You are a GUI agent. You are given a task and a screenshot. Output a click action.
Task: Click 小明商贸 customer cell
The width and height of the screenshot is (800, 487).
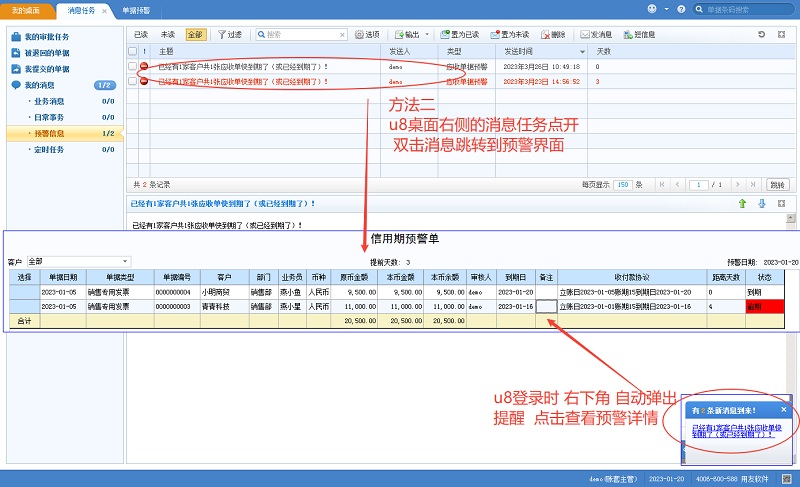tap(224, 292)
